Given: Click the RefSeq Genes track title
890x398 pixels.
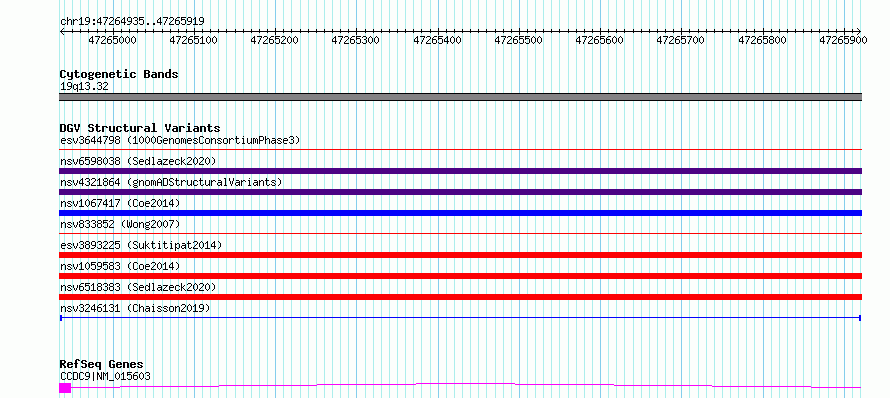Looking at the screenshot, I should tap(102, 365).
